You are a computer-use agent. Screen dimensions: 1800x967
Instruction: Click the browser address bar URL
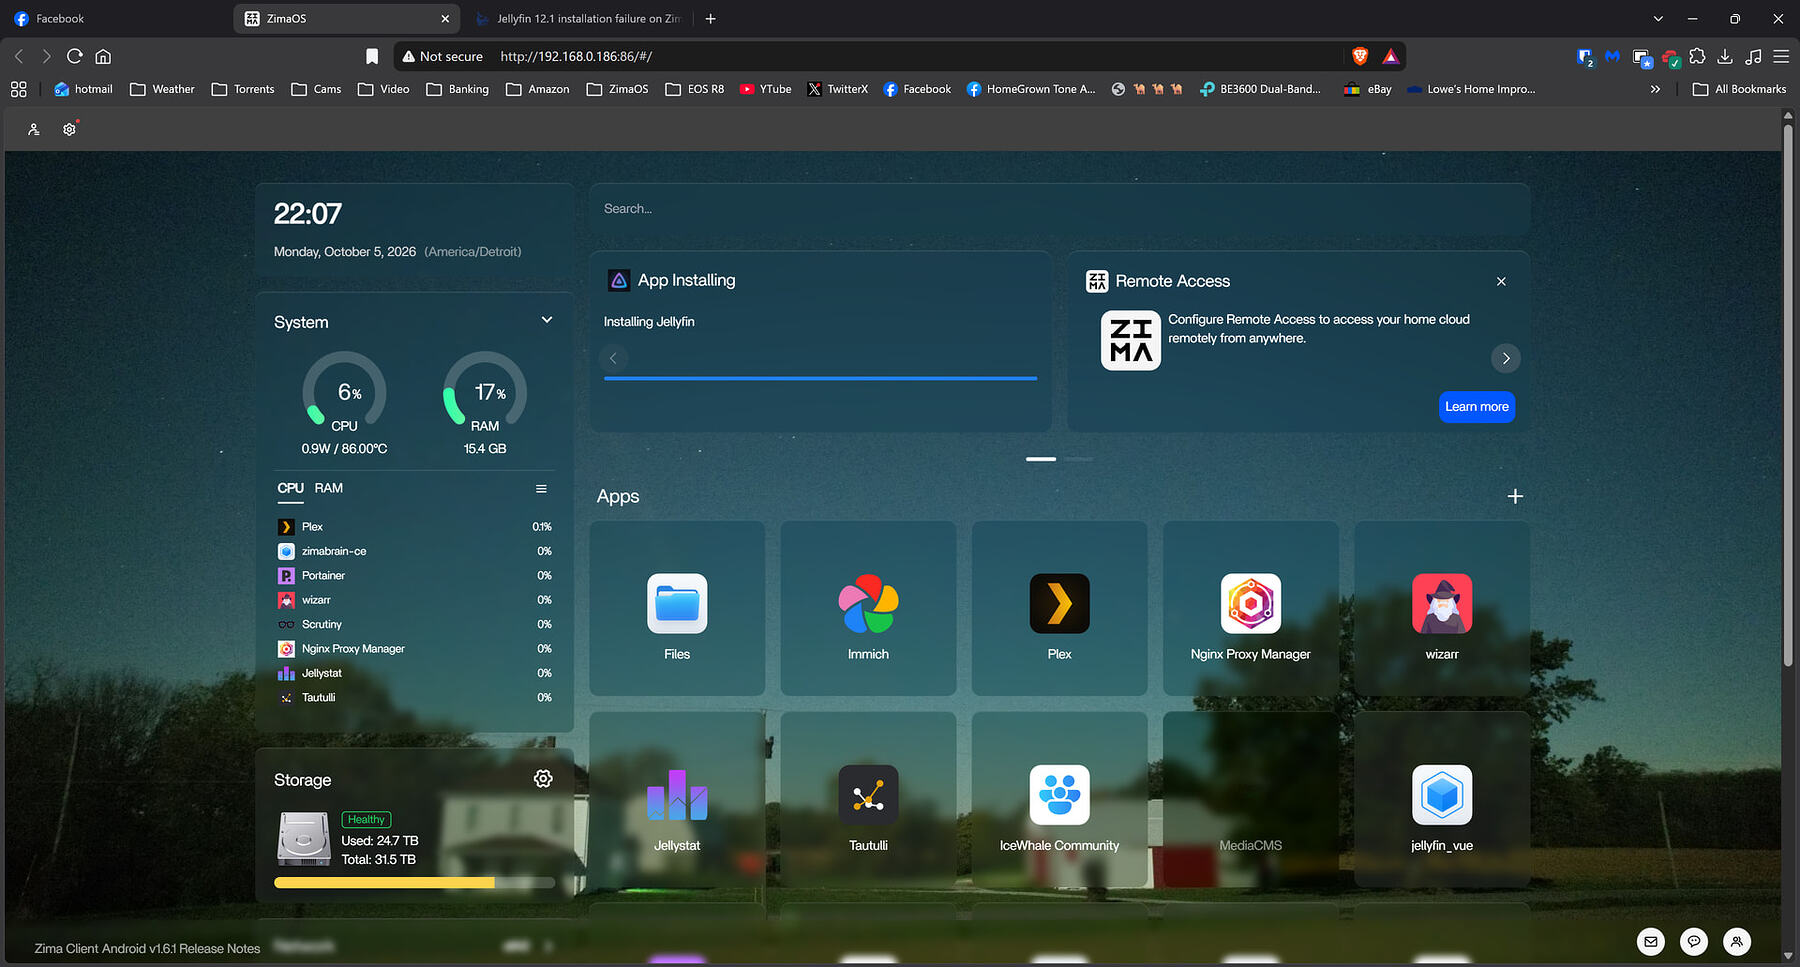tap(576, 57)
